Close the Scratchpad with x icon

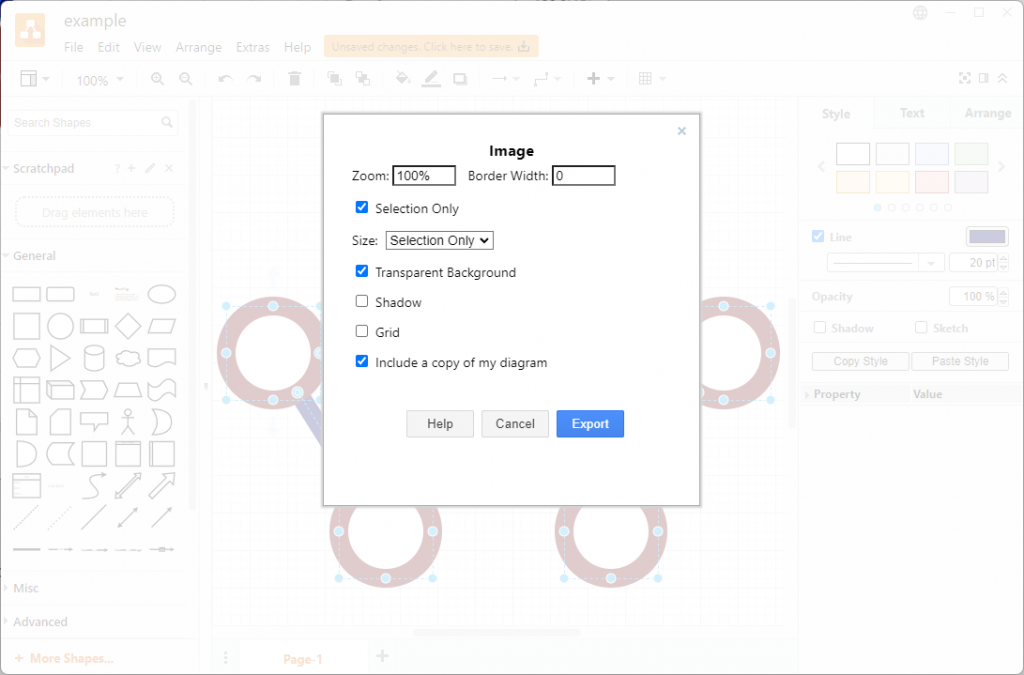[169, 168]
